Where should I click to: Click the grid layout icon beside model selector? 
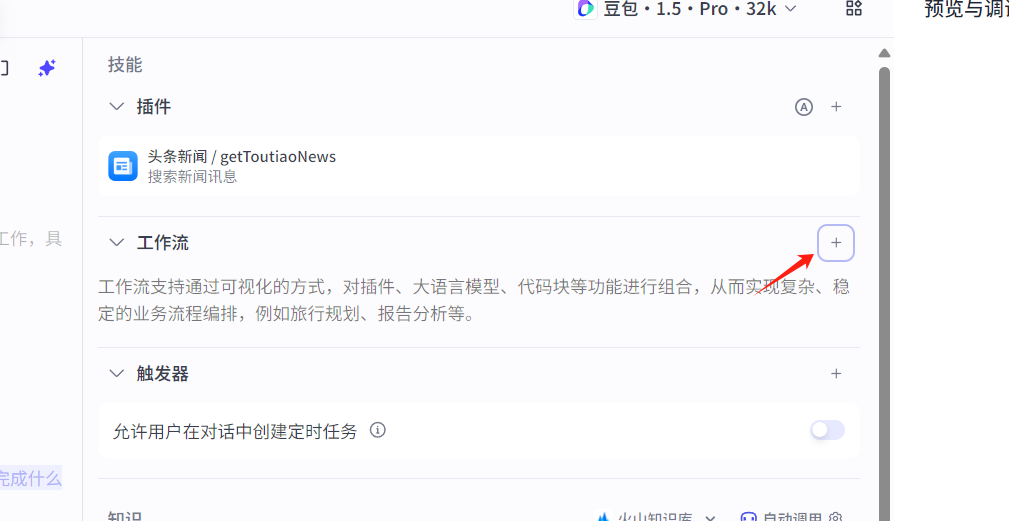point(853,8)
